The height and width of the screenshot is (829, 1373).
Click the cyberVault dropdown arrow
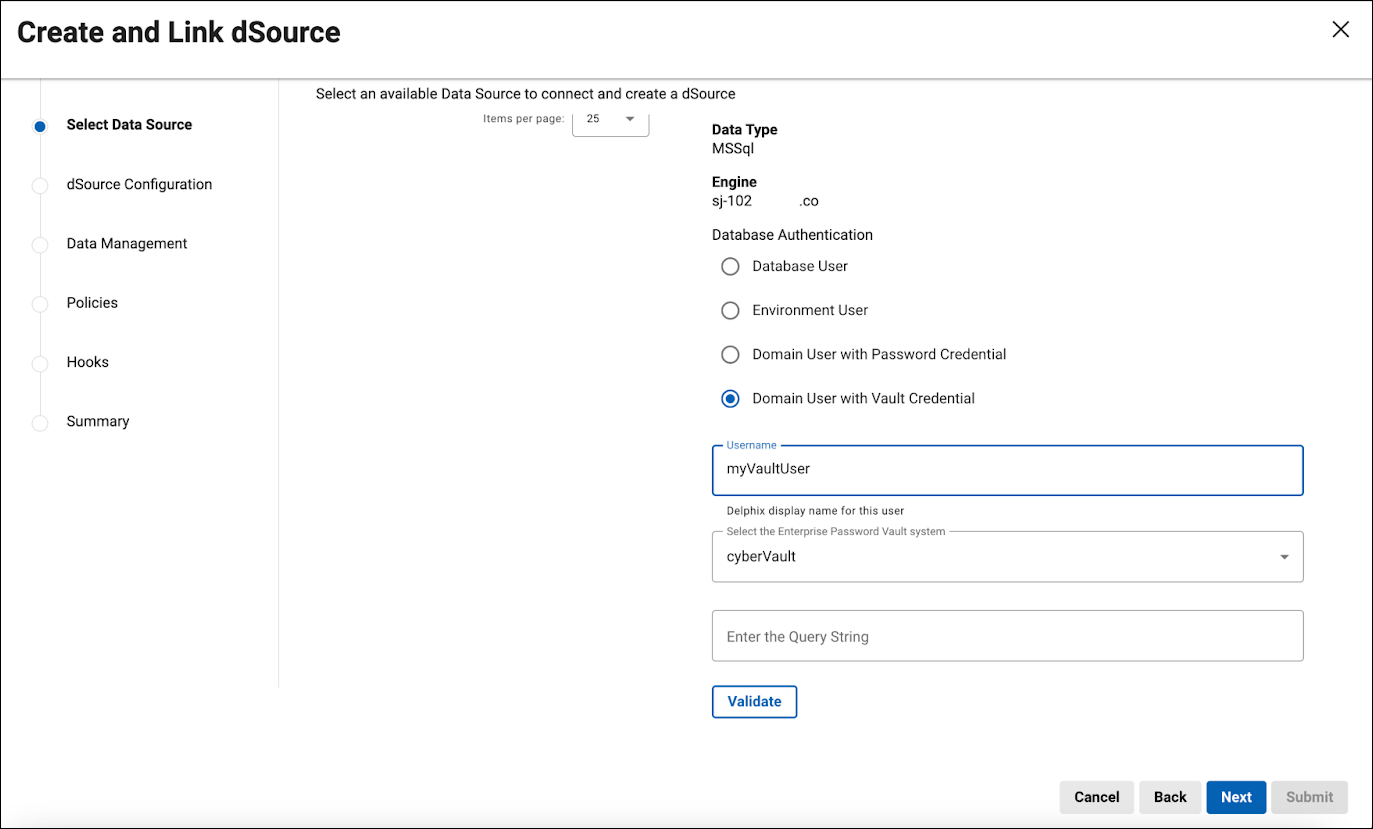(x=1284, y=557)
